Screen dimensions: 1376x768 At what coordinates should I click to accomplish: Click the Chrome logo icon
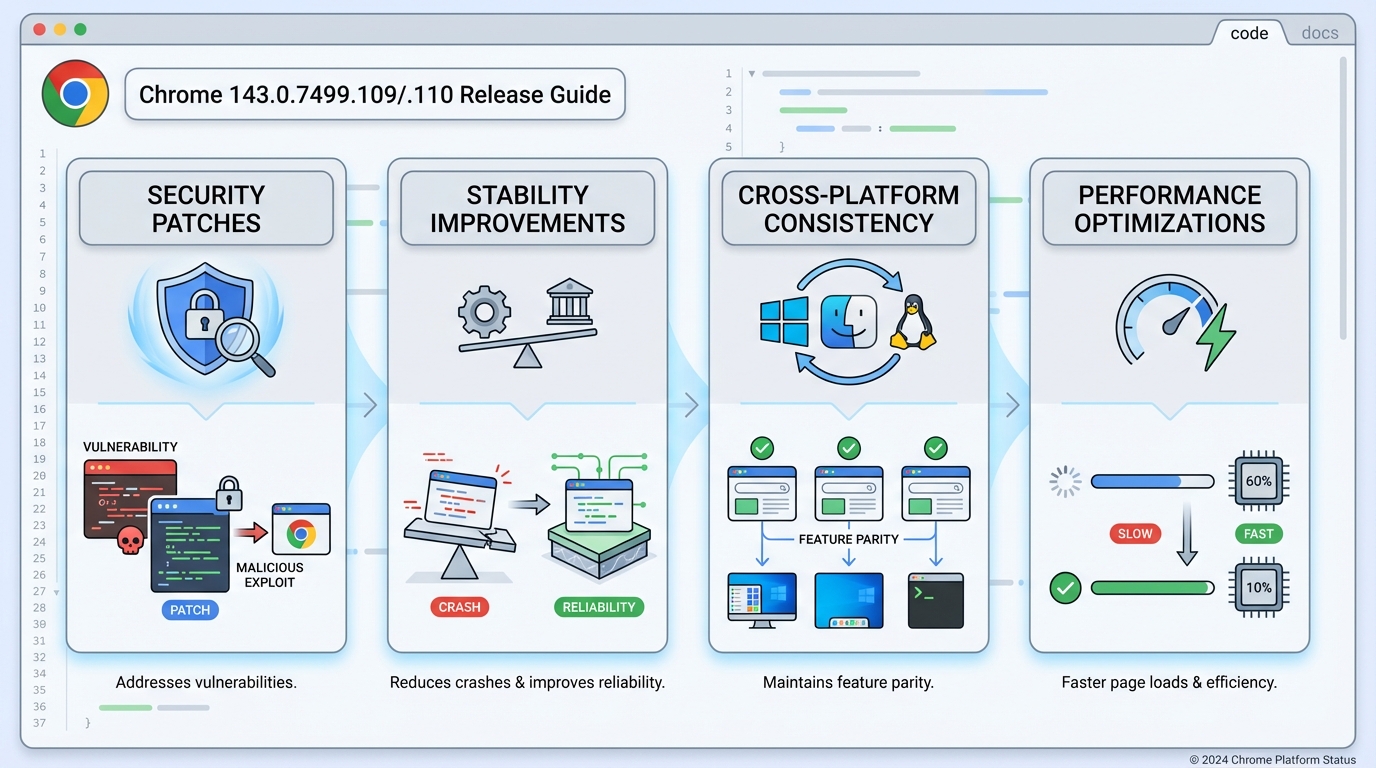tap(75, 94)
